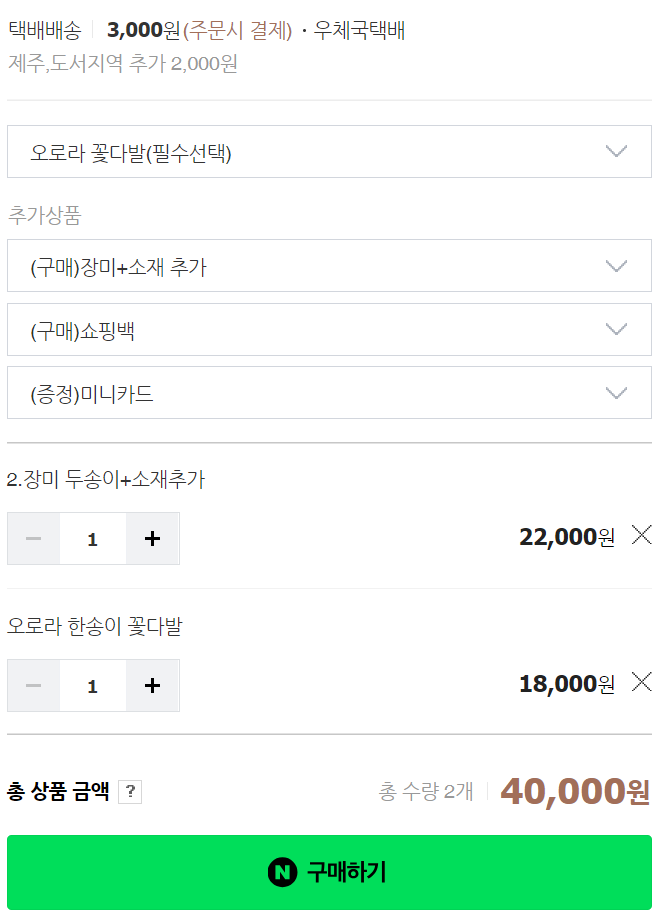Remove the 22,000원 장미 두송이 item

tap(641, 535)
